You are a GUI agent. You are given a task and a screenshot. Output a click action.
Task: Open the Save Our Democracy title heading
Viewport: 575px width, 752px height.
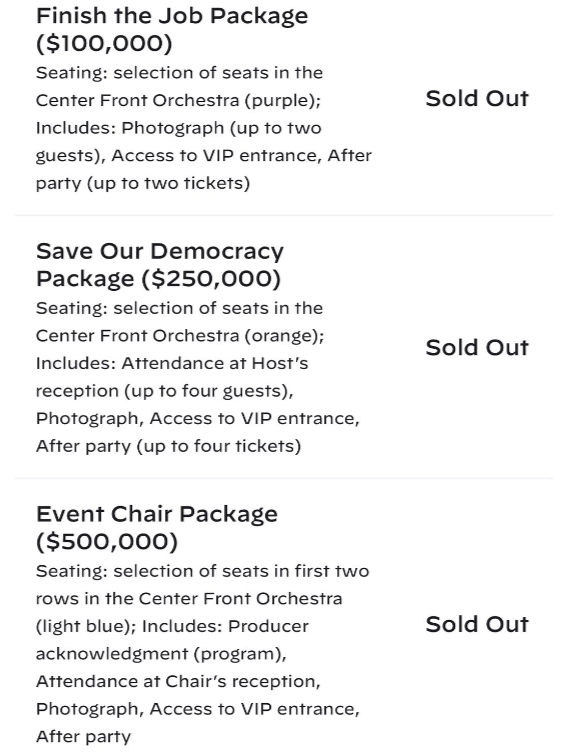[160, 251]
